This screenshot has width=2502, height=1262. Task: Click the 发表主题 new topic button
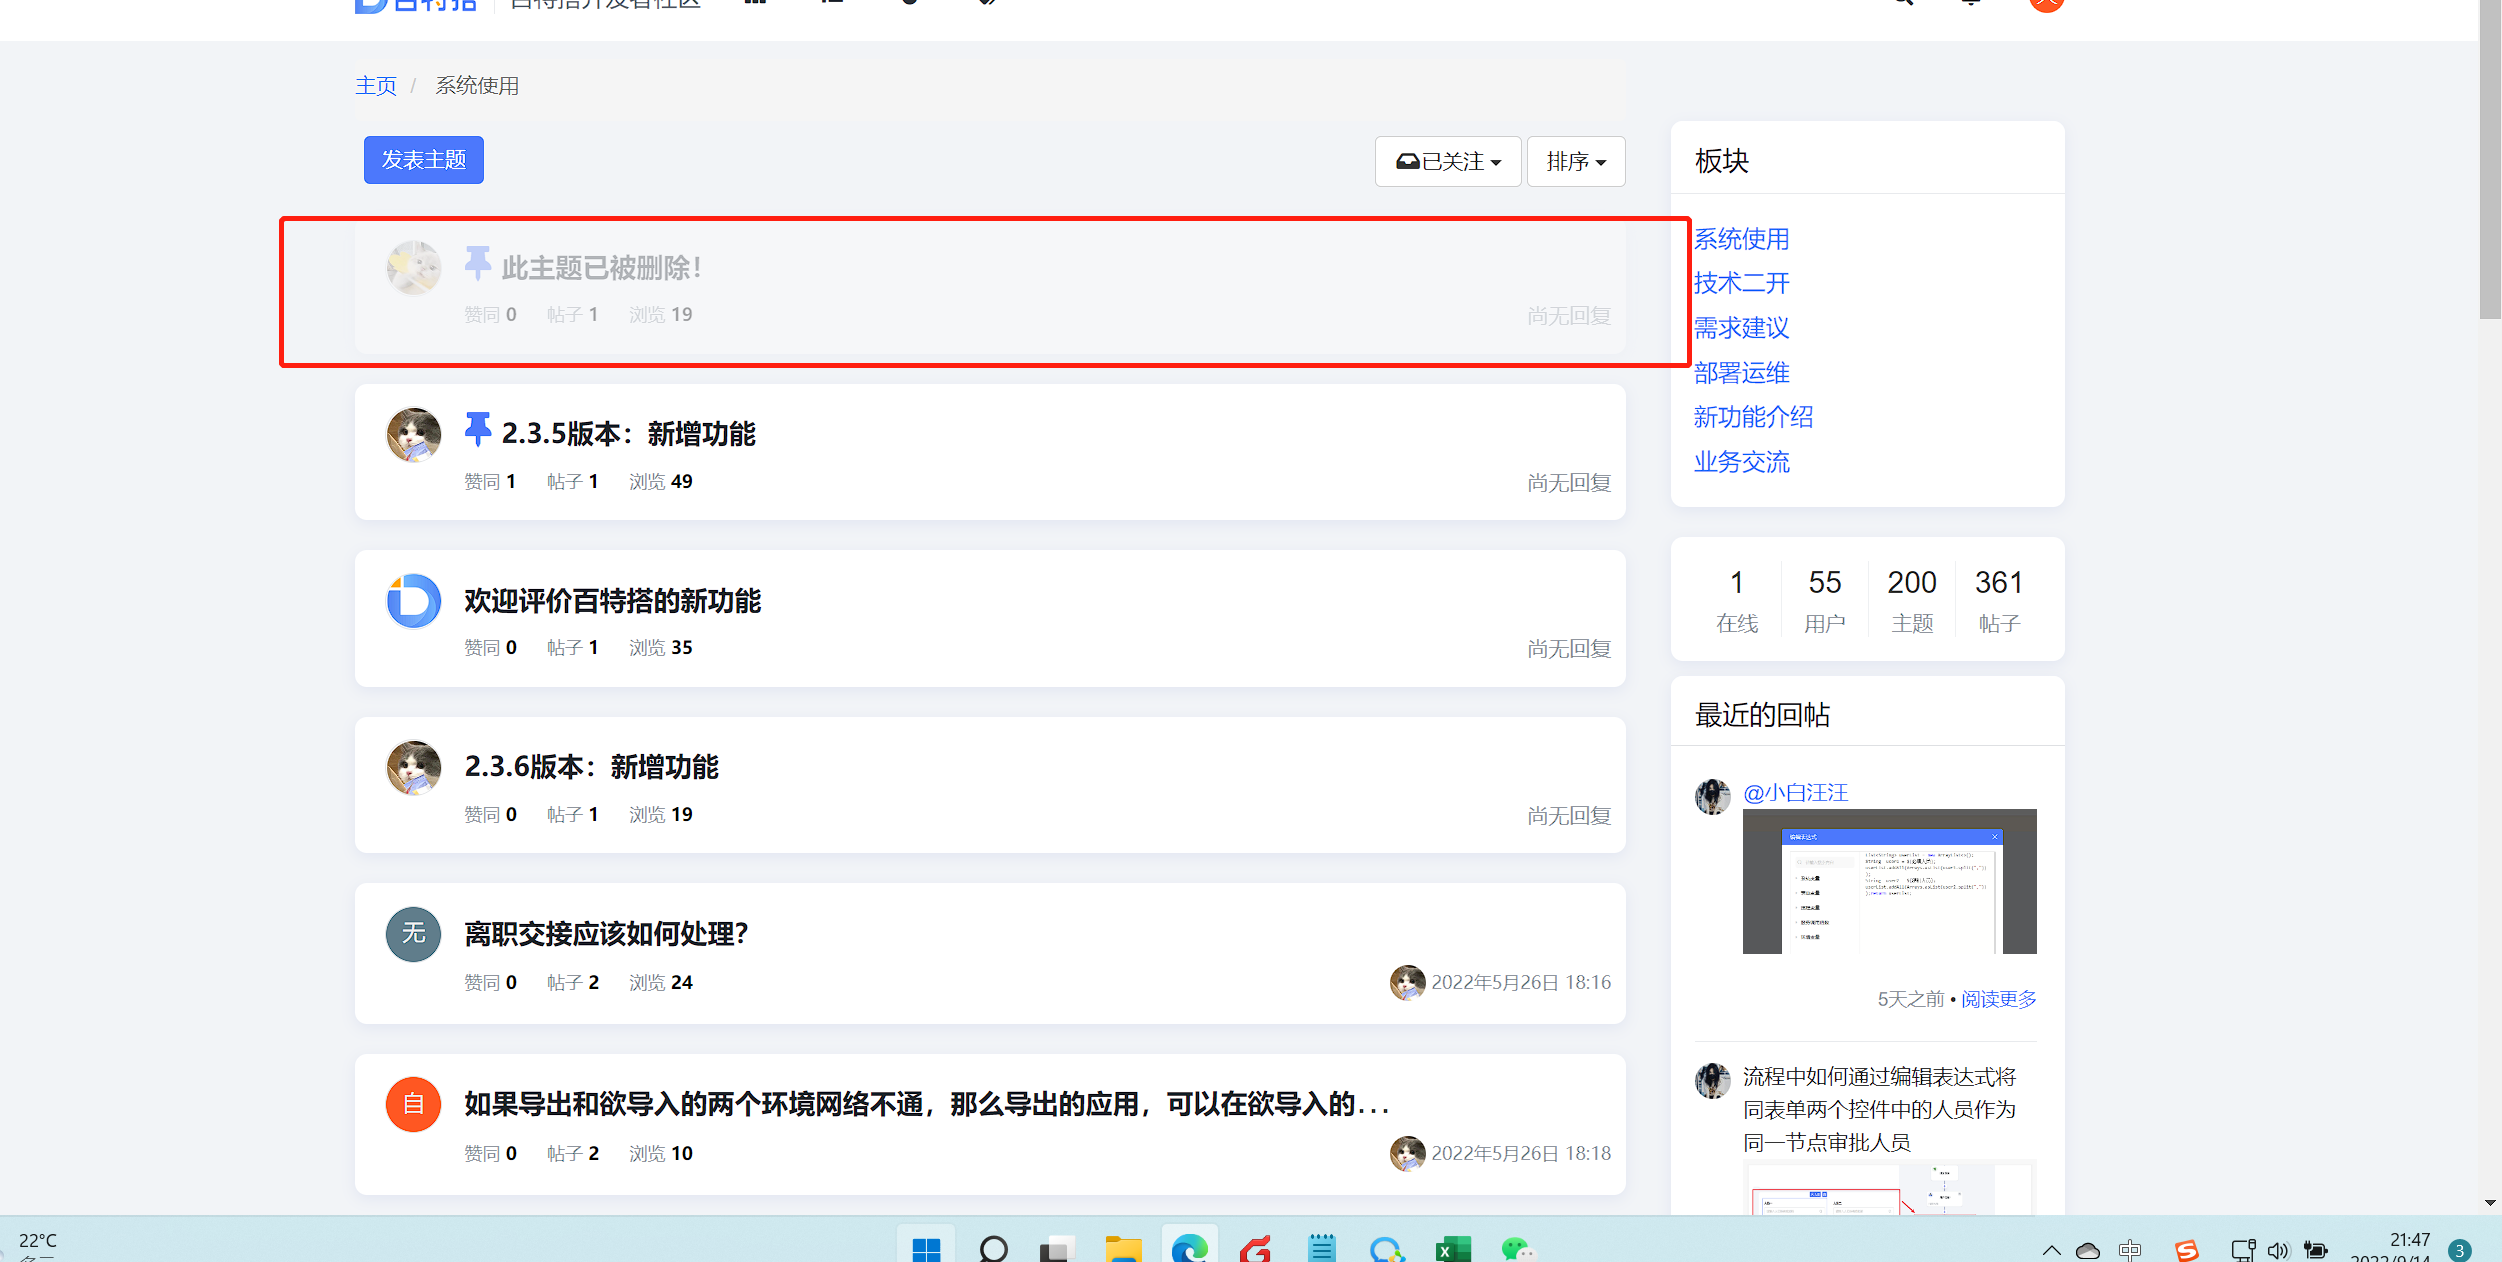pos(424,160)
